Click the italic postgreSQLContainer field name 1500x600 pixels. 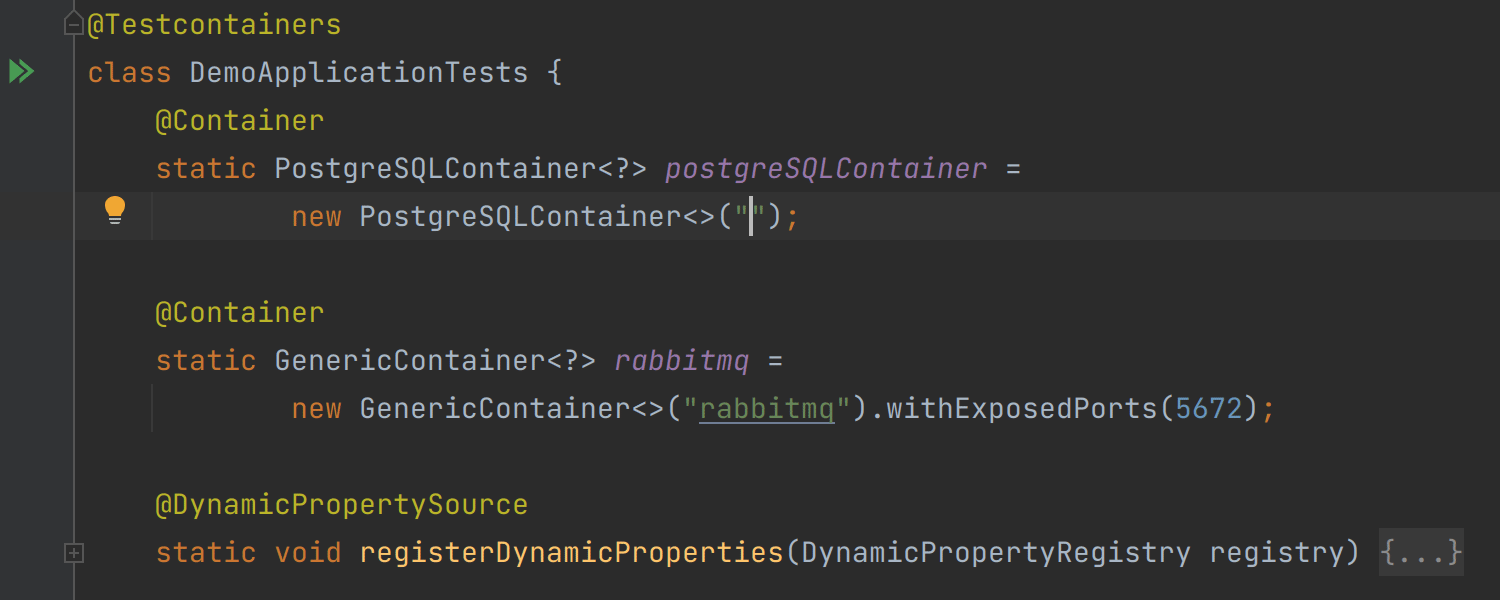(x=825, y=169)
